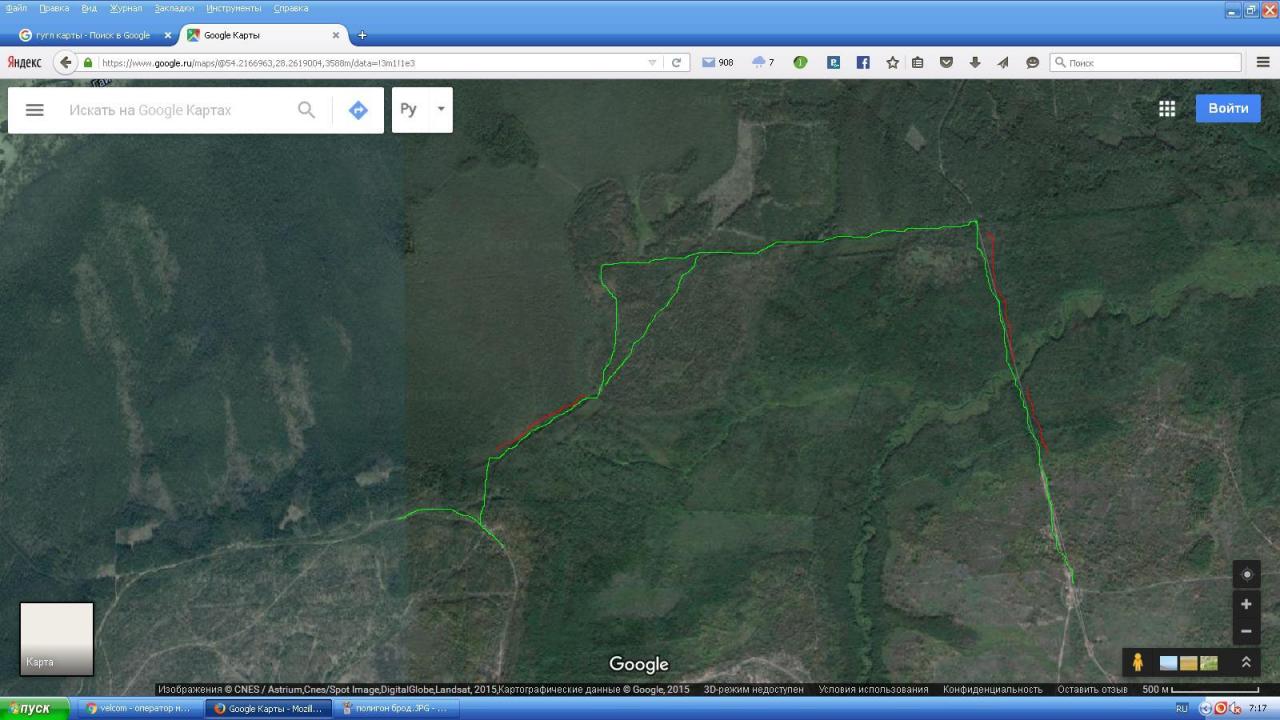This screenshot has height=720, width=1280.
Task: Click the my location target button
Action: 1246,575
